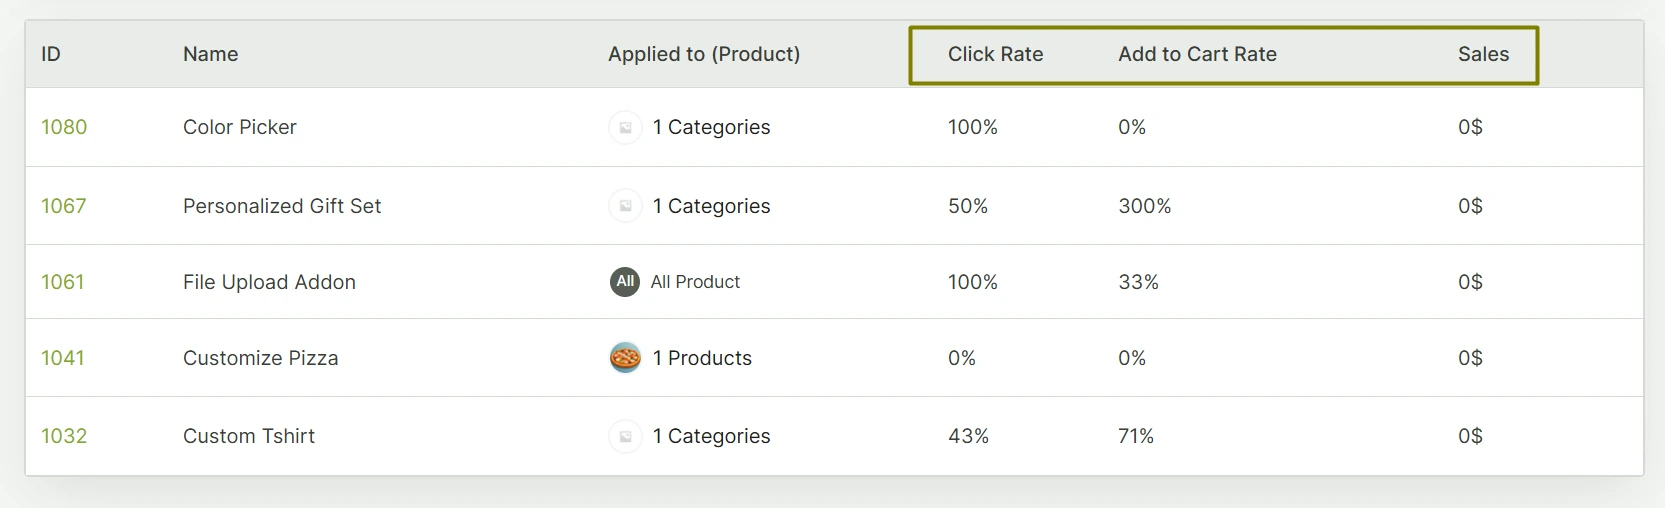Image resolution: width=1665 pixels, height=508 pixels.
Task: Click the Click Rate column header
Action: pos(995,54)
